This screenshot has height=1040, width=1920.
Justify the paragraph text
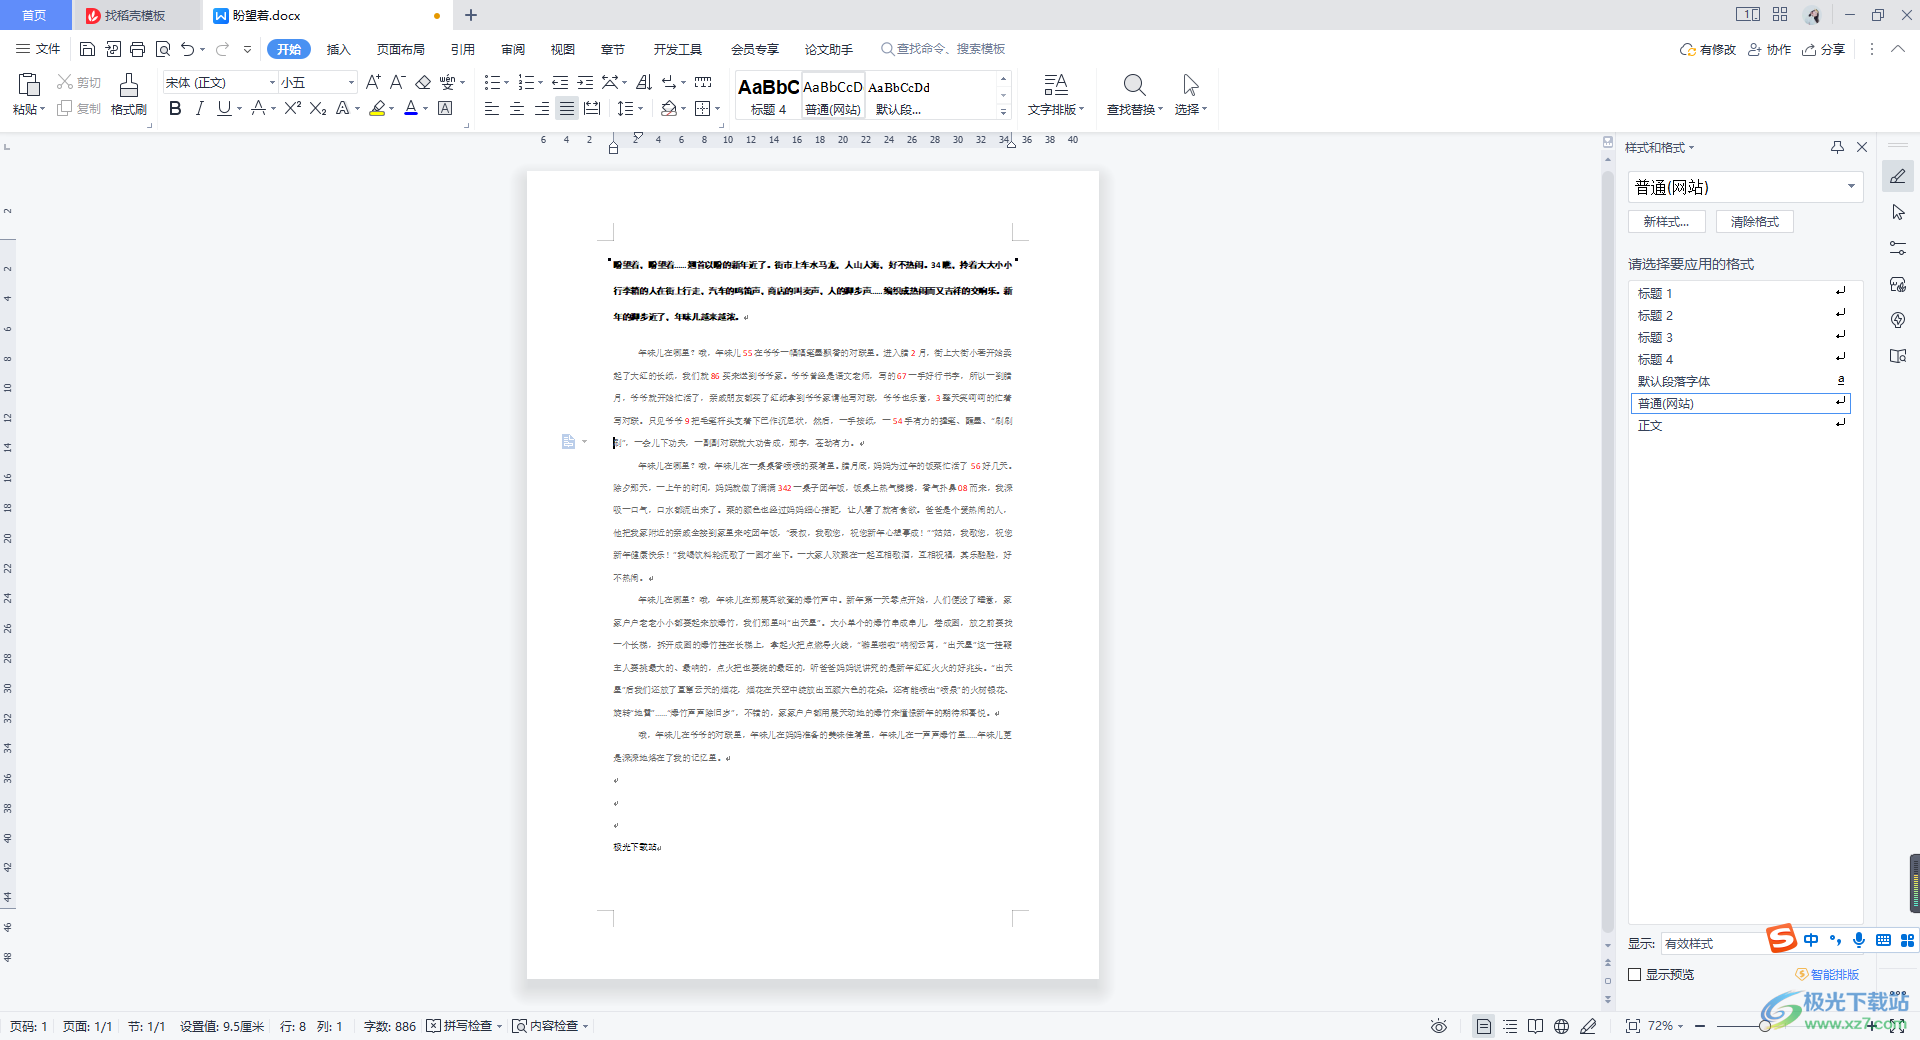566,108
